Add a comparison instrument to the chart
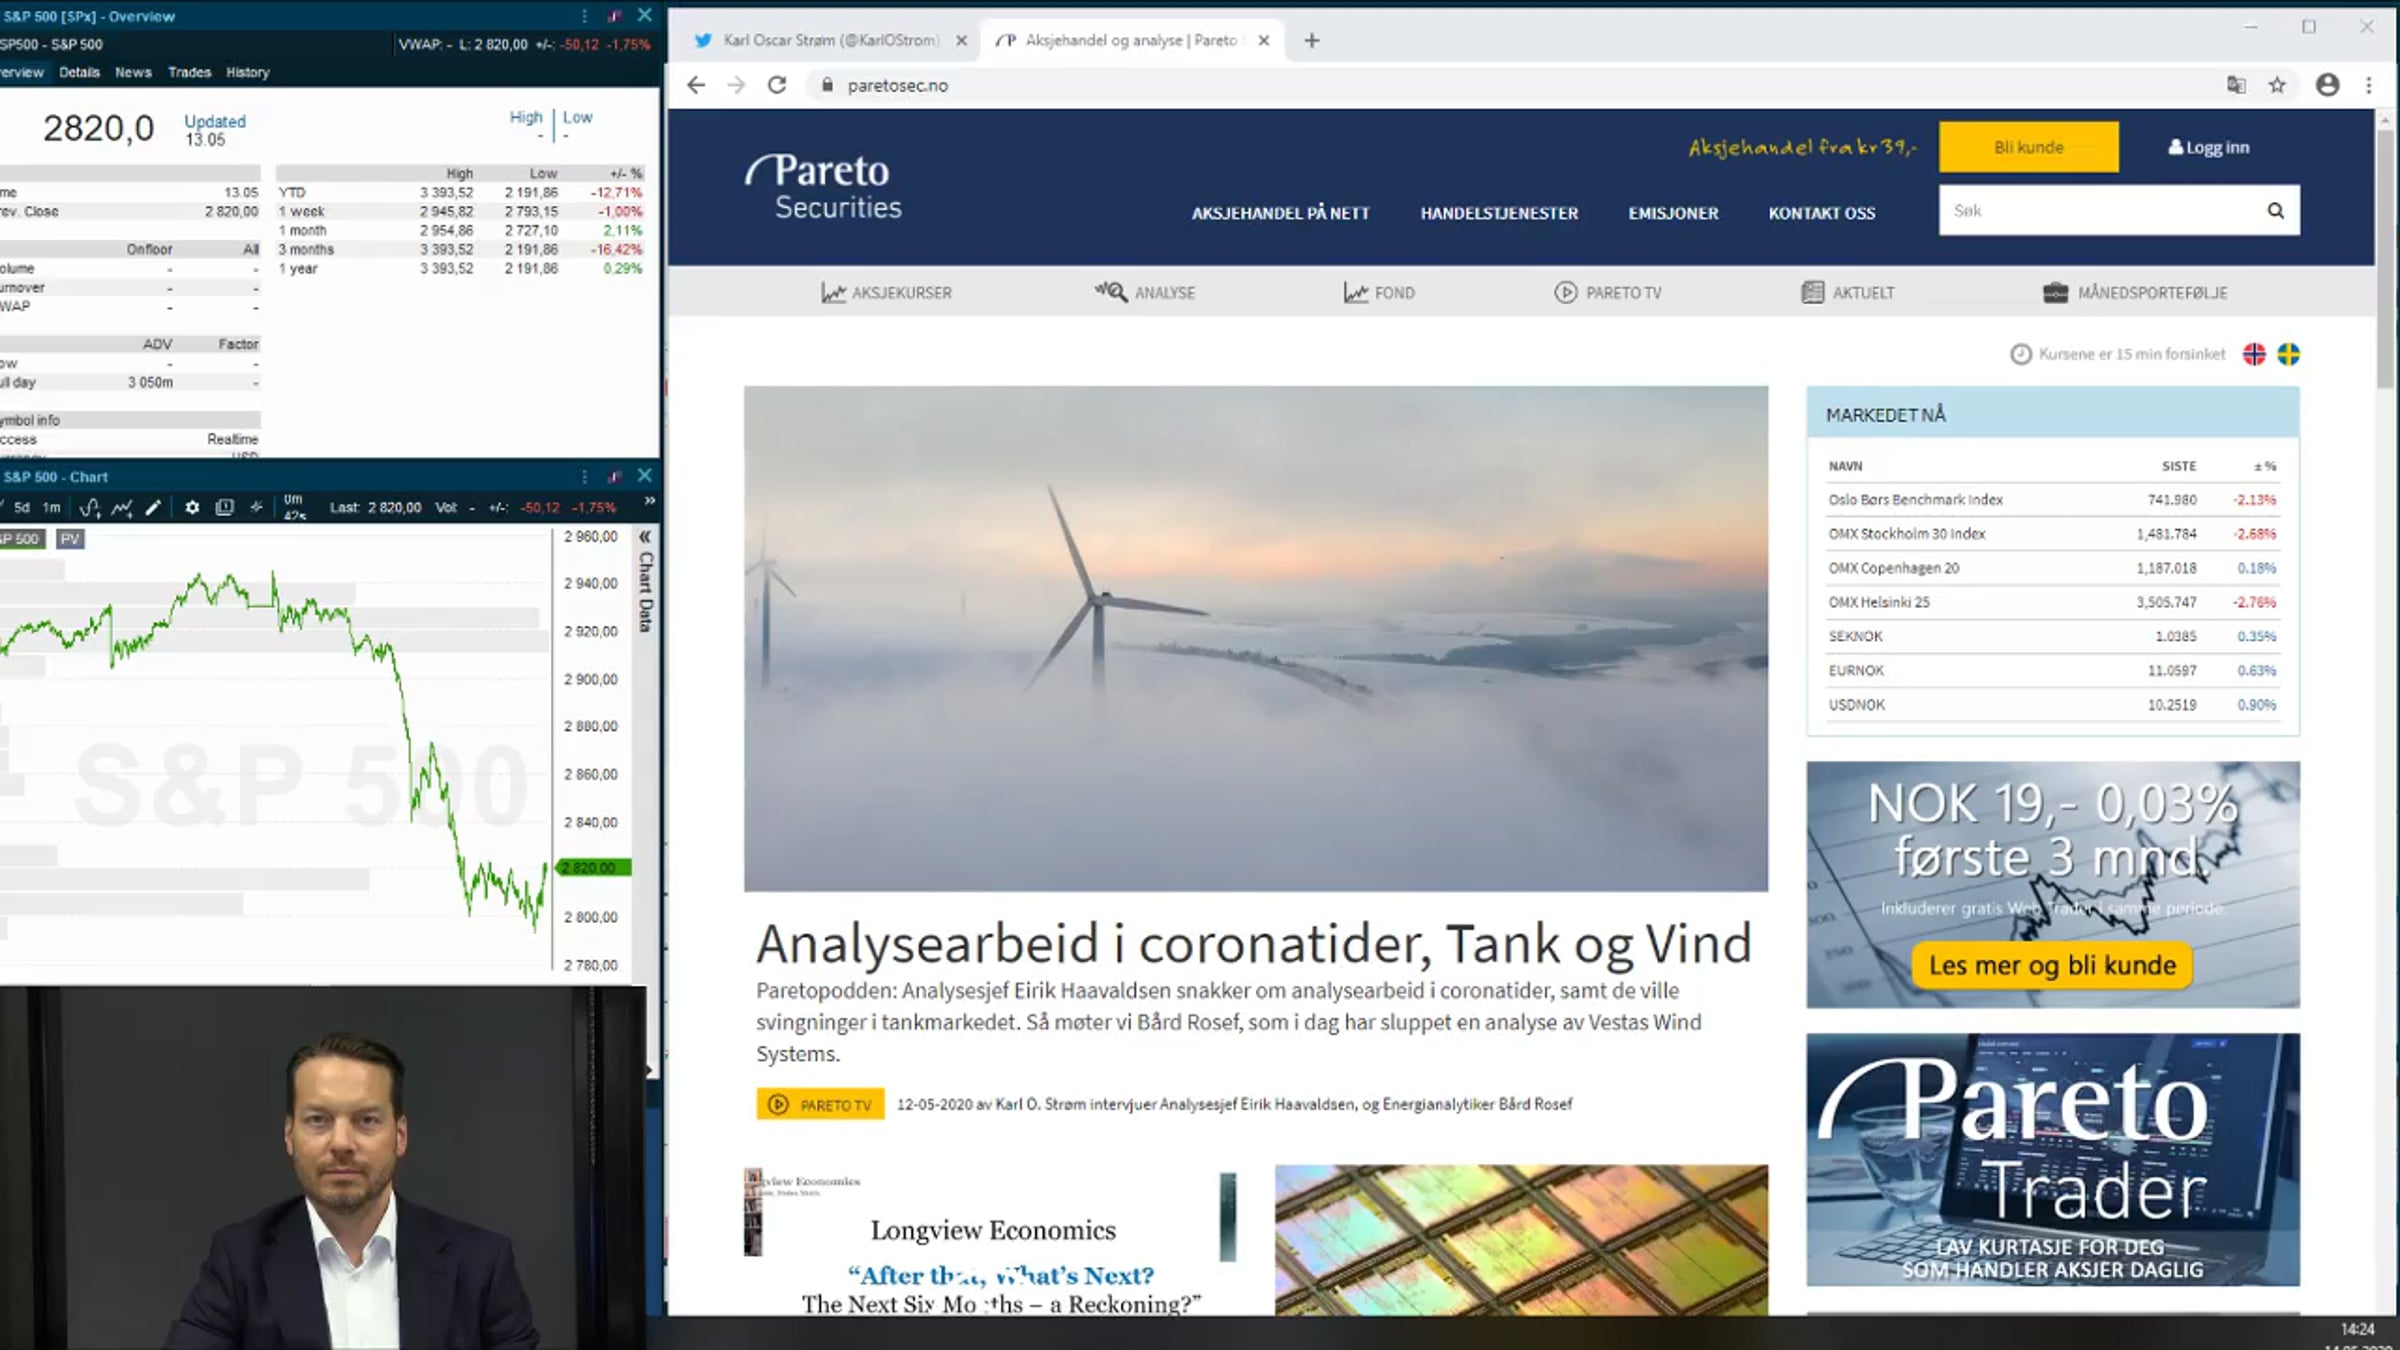The height and width of the screenshot is (1350, 2400). (122, 507)
